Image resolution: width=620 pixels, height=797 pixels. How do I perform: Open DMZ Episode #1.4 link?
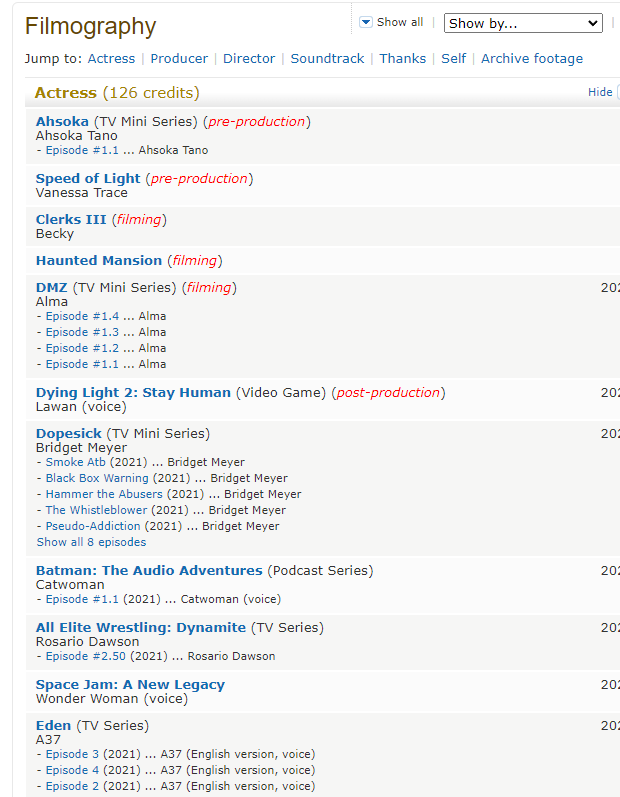tap(82, 316)
